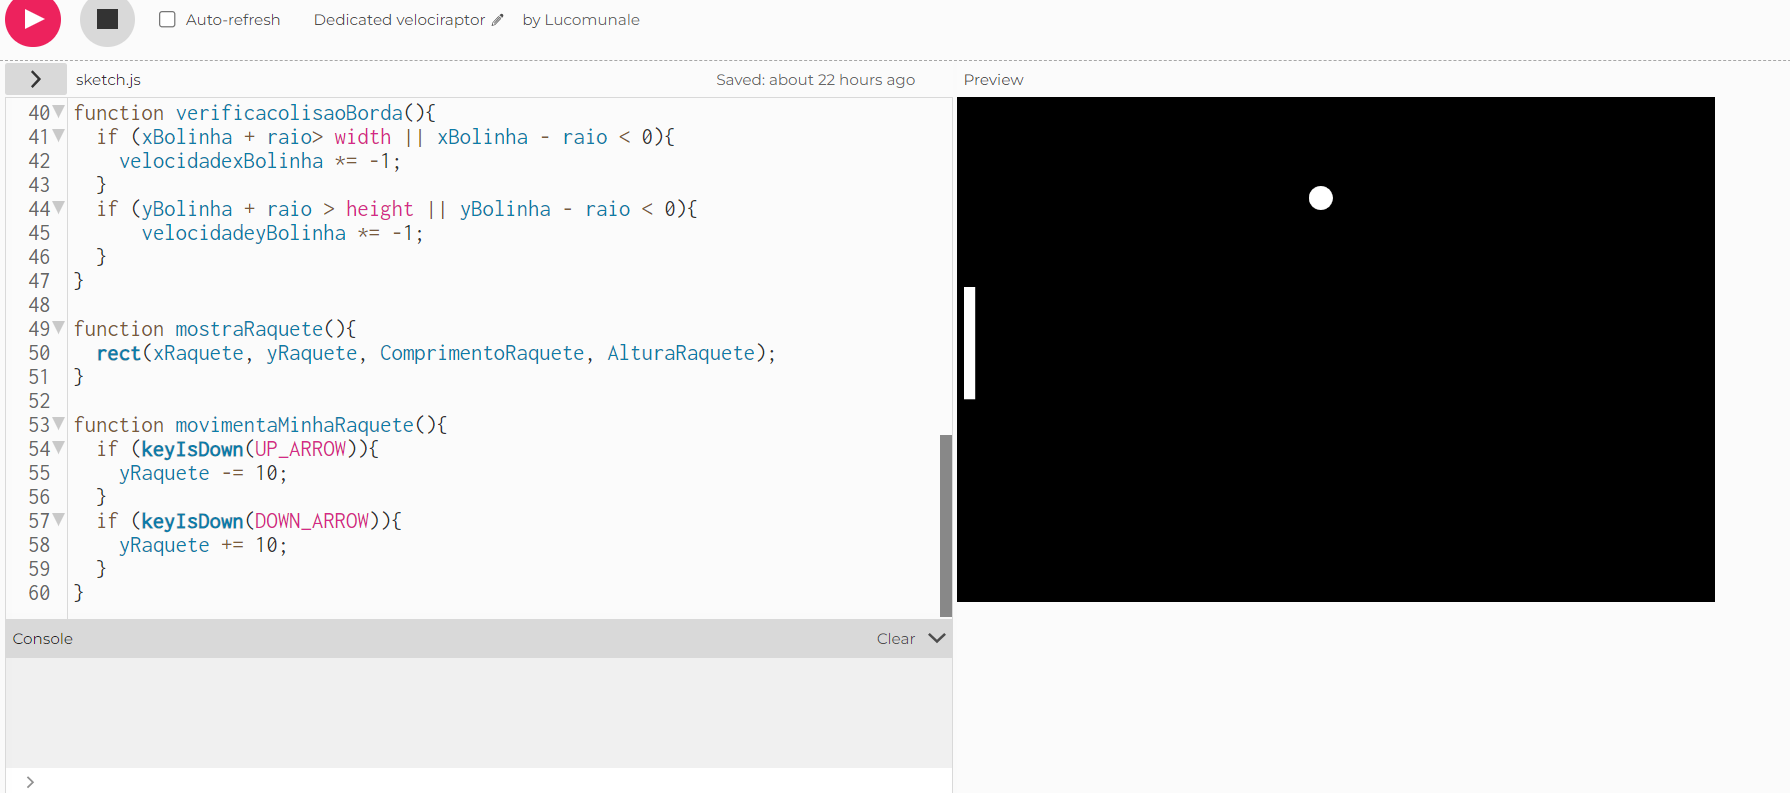The image size is (1790, 793).
Task: Click the 'Saved: about 22 hours ago' status
Action: point(815,80)
